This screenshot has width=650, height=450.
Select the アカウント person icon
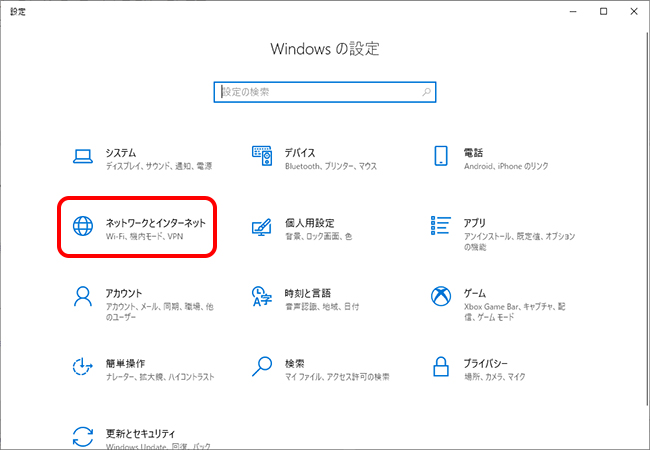(x=83, y=296)
